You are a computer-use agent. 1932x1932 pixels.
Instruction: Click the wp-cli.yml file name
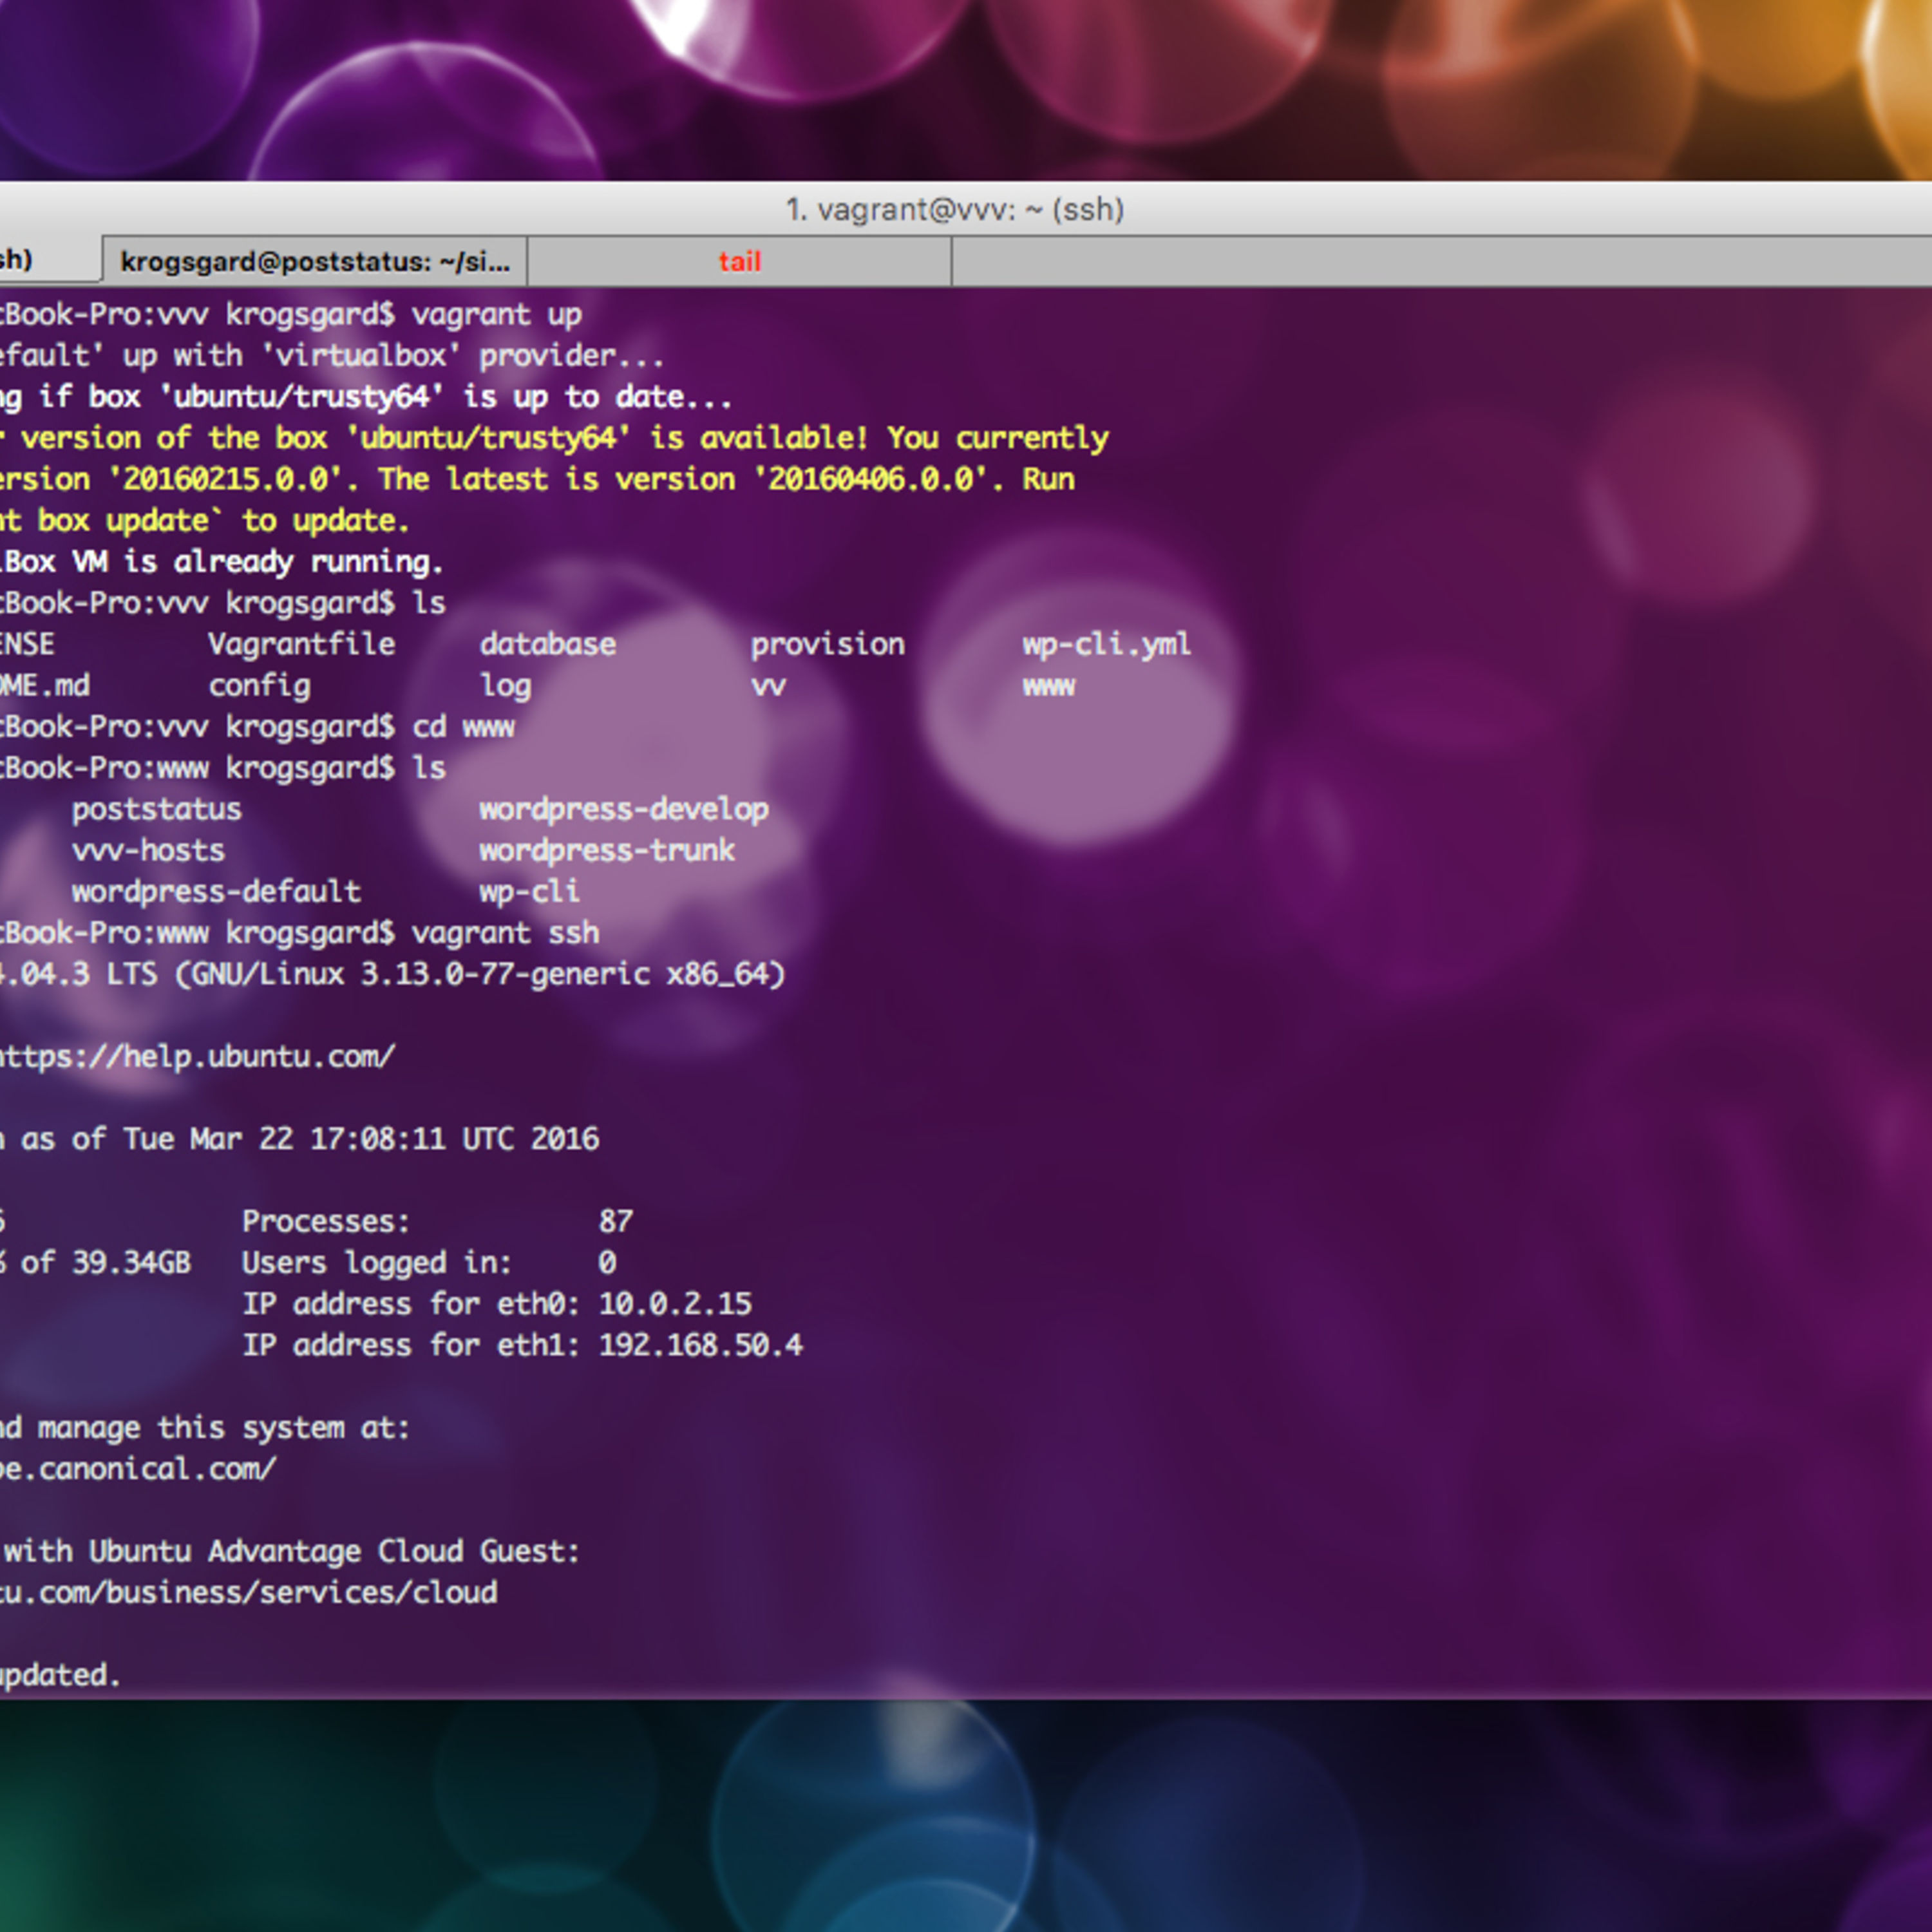(1106, 644)
